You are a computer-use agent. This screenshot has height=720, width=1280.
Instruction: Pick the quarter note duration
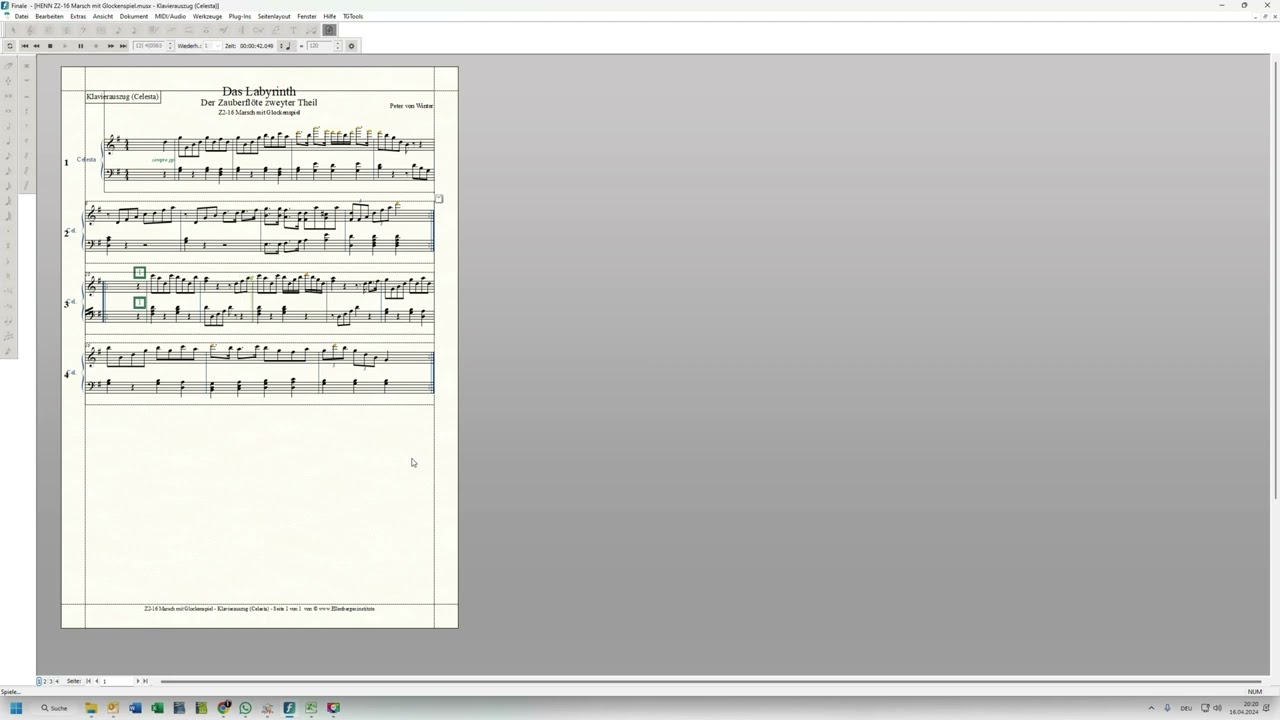tap(8, 141)
